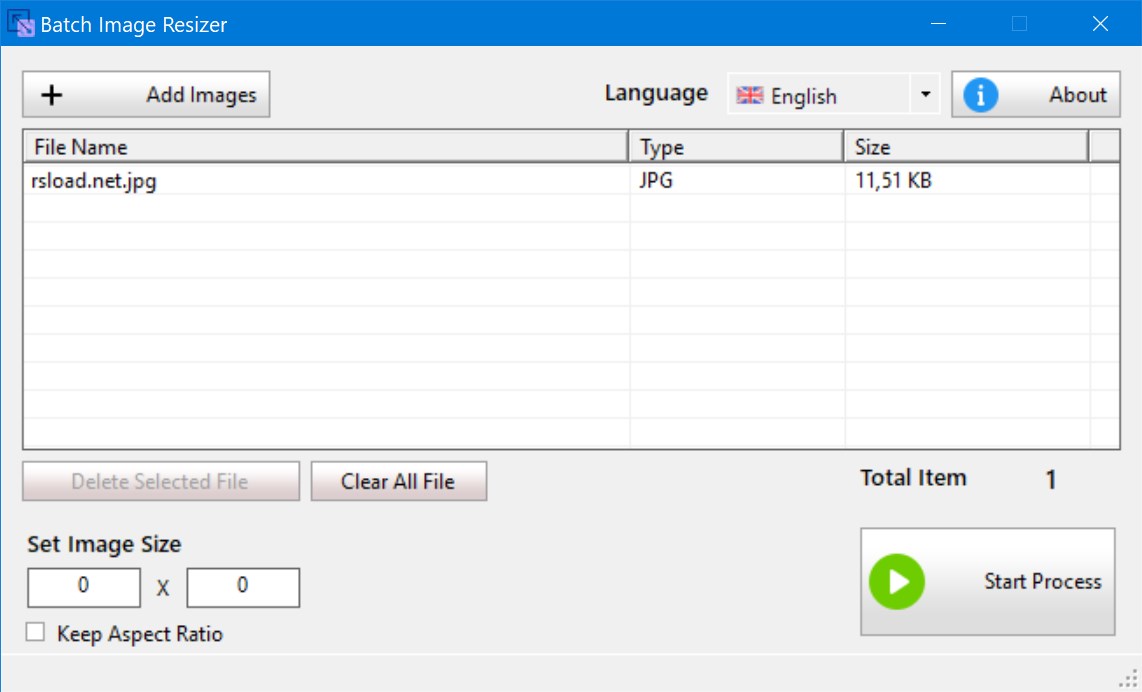Click the blue info icon next to About
The width and height of the screenshot is (1142, 692).
(x=979, y=93)
